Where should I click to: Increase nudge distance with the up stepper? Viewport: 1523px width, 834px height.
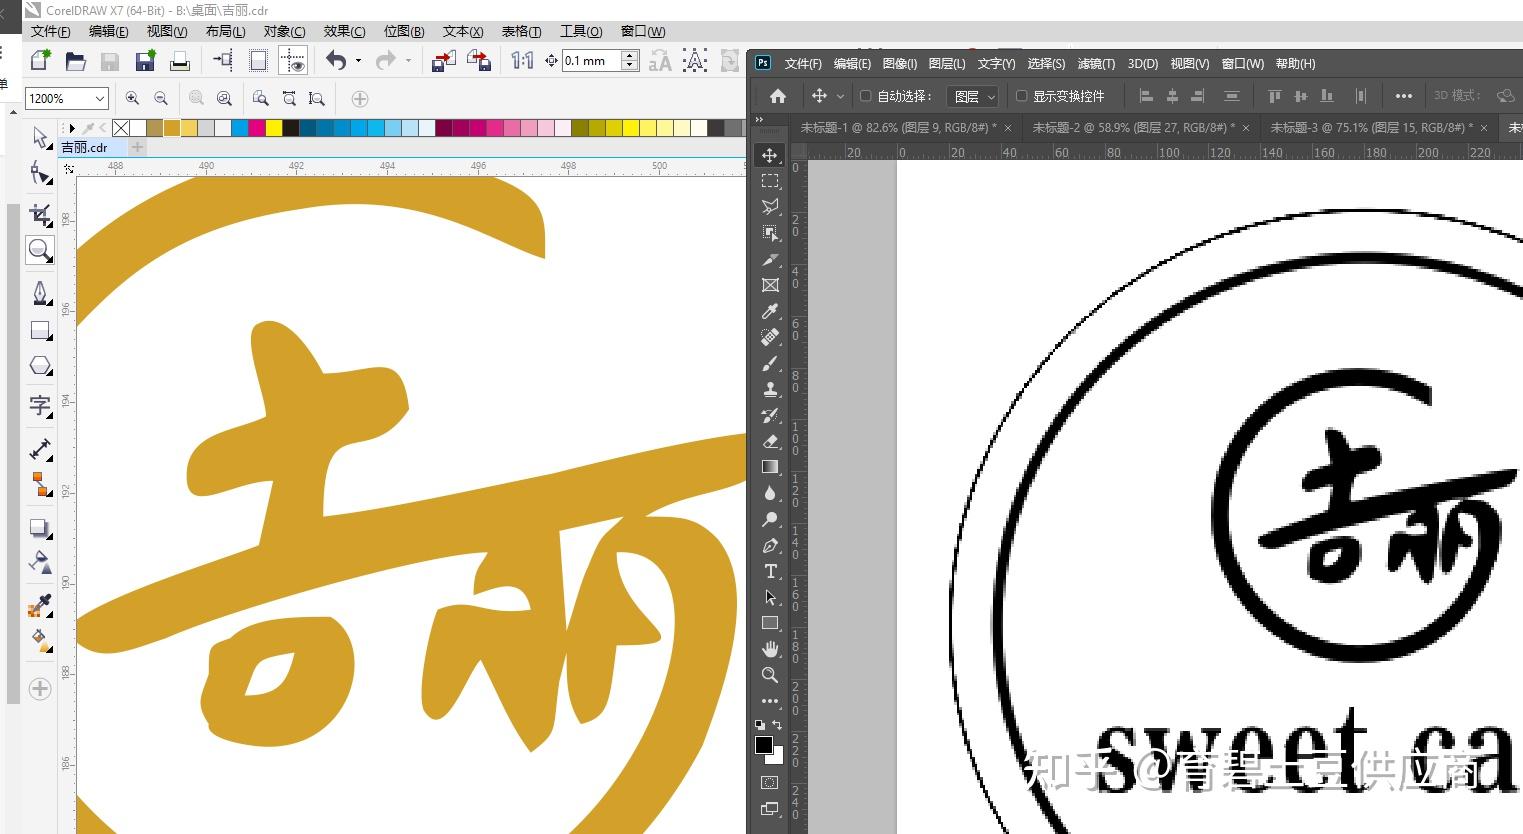click(630, 56)
